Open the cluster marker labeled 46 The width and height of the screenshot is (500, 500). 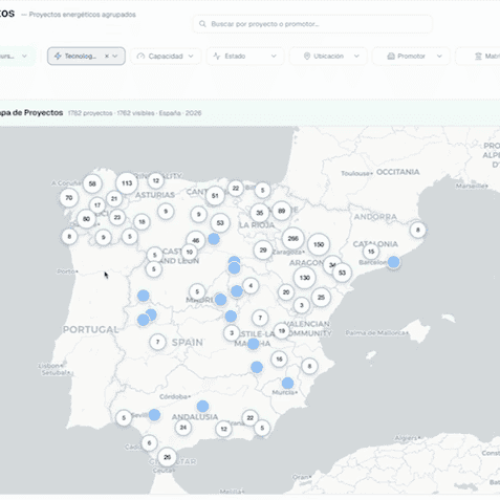click(196, 240)
